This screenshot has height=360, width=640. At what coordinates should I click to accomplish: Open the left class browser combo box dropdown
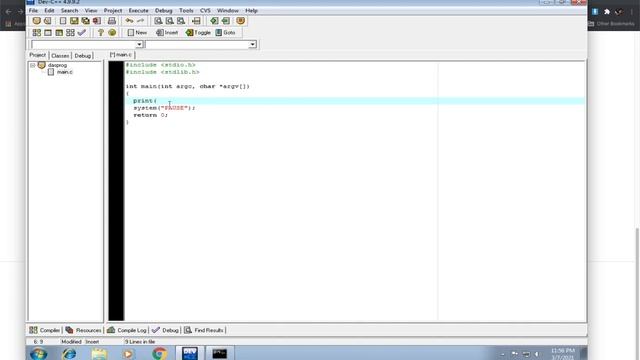(139, 44)
